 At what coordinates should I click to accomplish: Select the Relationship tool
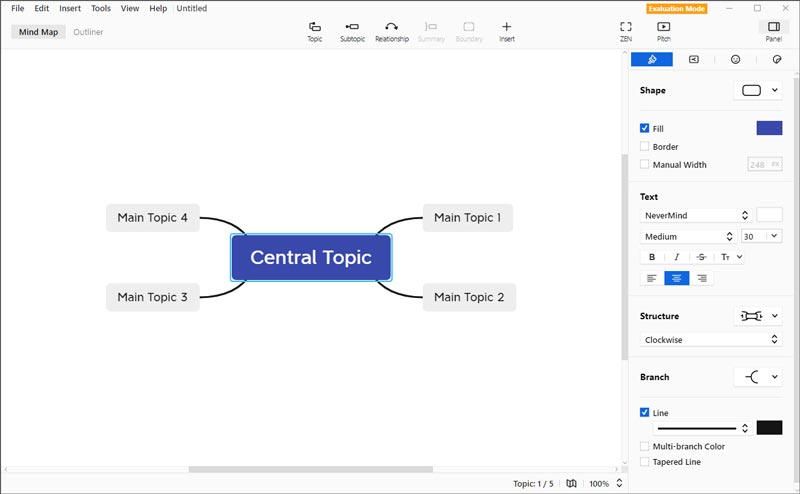(x=391, y=31)
